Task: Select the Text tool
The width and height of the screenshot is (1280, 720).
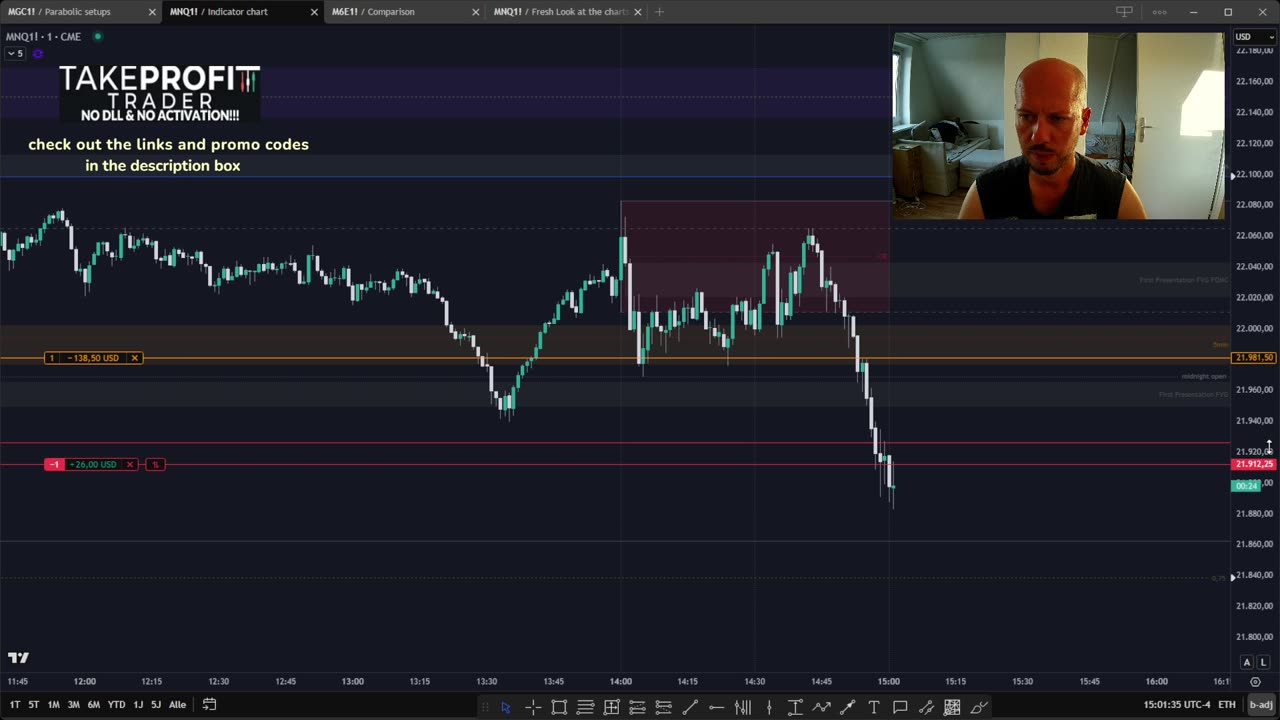Action: coord(874,707)
